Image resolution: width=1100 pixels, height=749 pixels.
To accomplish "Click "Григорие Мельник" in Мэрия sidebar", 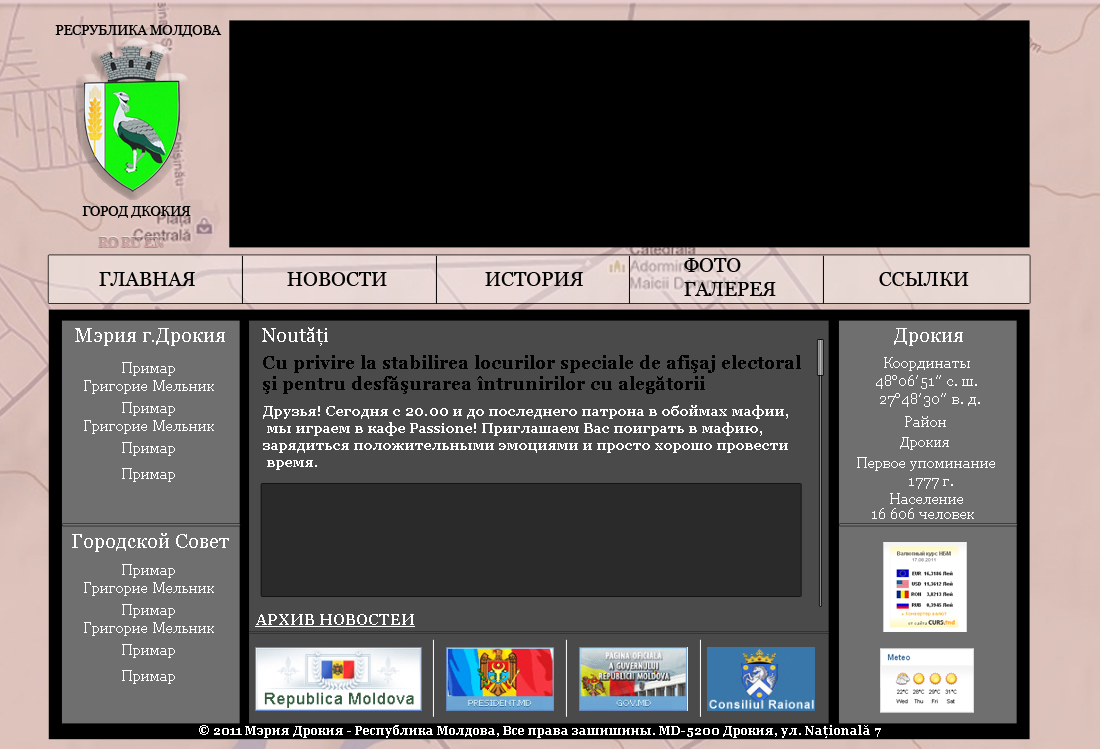I will 148,386.
